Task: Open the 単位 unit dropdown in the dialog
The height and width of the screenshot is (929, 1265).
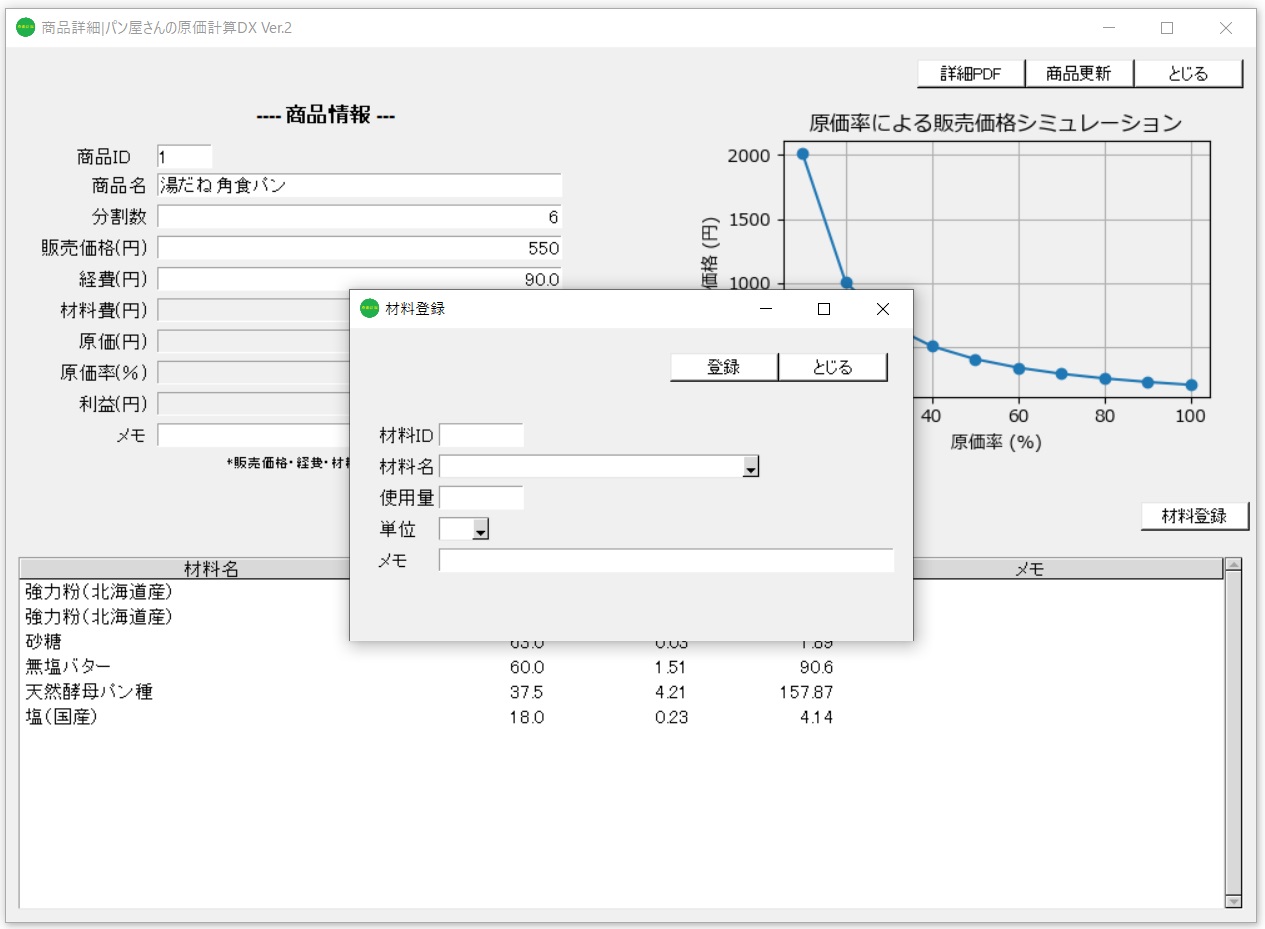Action: (x=481, y=528)
